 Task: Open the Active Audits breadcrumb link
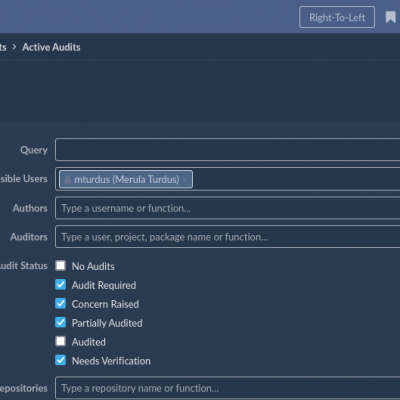[51, 47]
